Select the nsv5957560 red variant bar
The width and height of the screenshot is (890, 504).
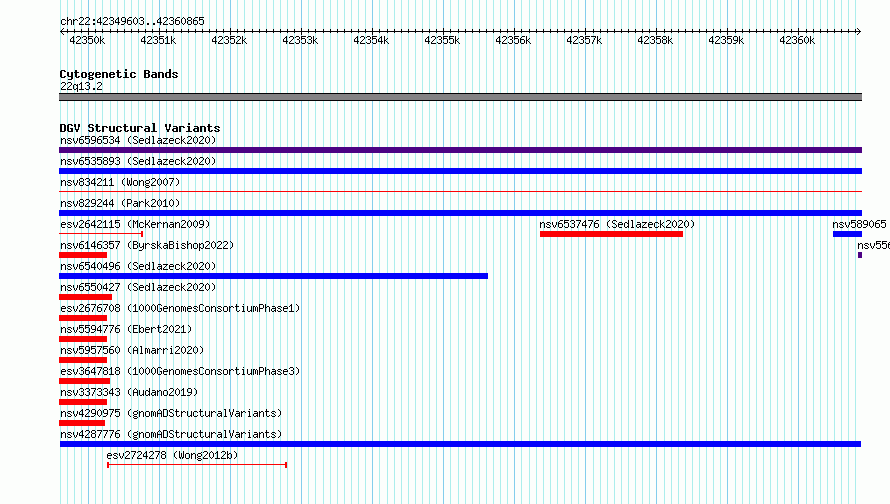(x=83, y=360)
